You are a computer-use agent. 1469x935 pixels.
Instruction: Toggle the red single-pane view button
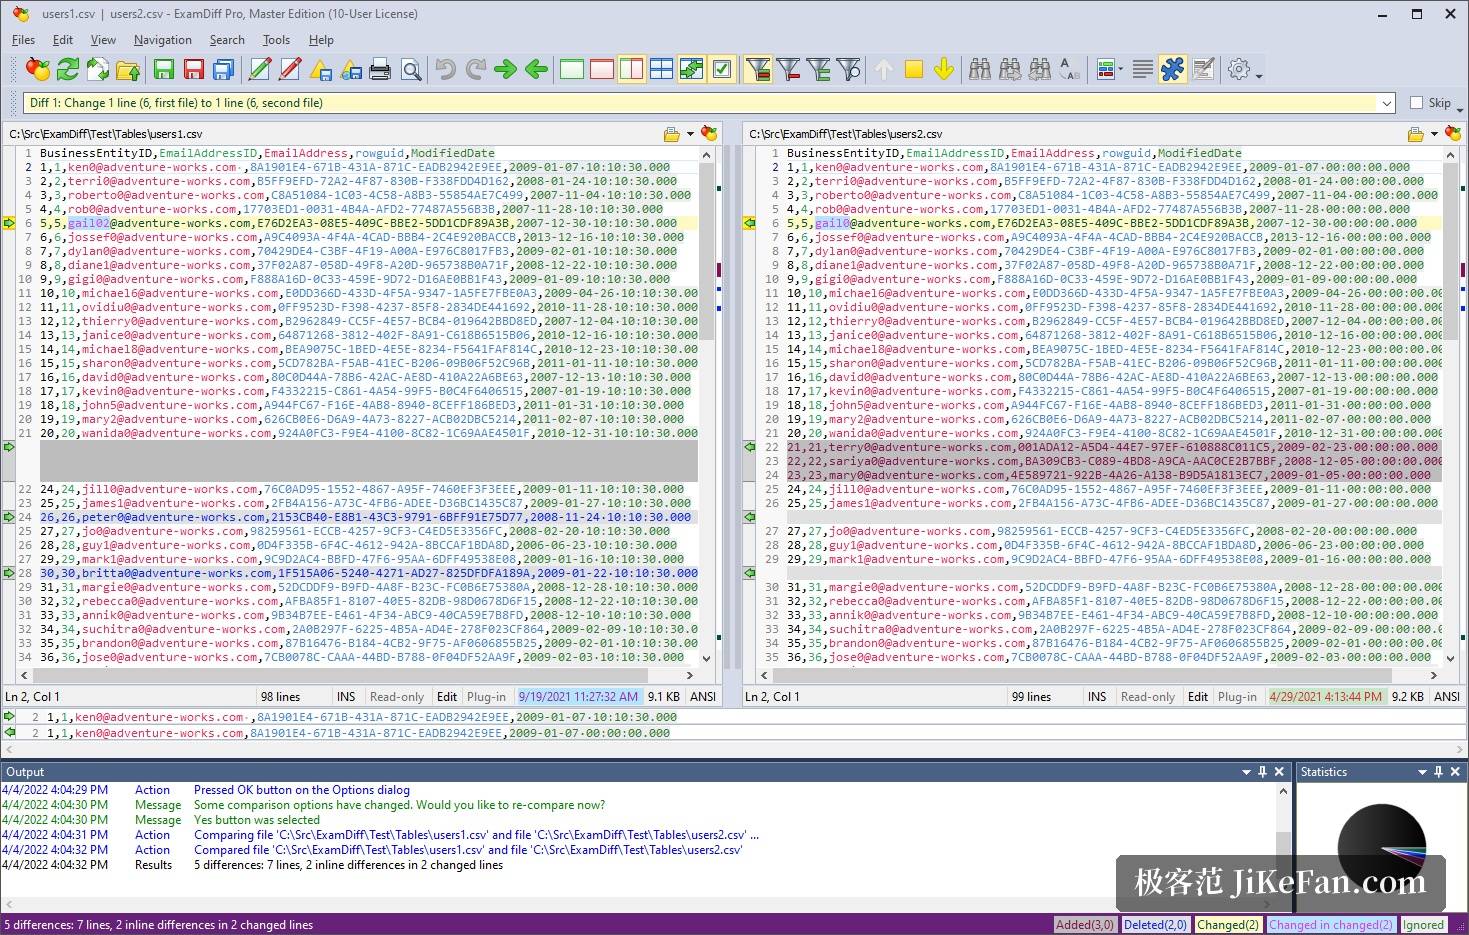click(x=602, y=69)
